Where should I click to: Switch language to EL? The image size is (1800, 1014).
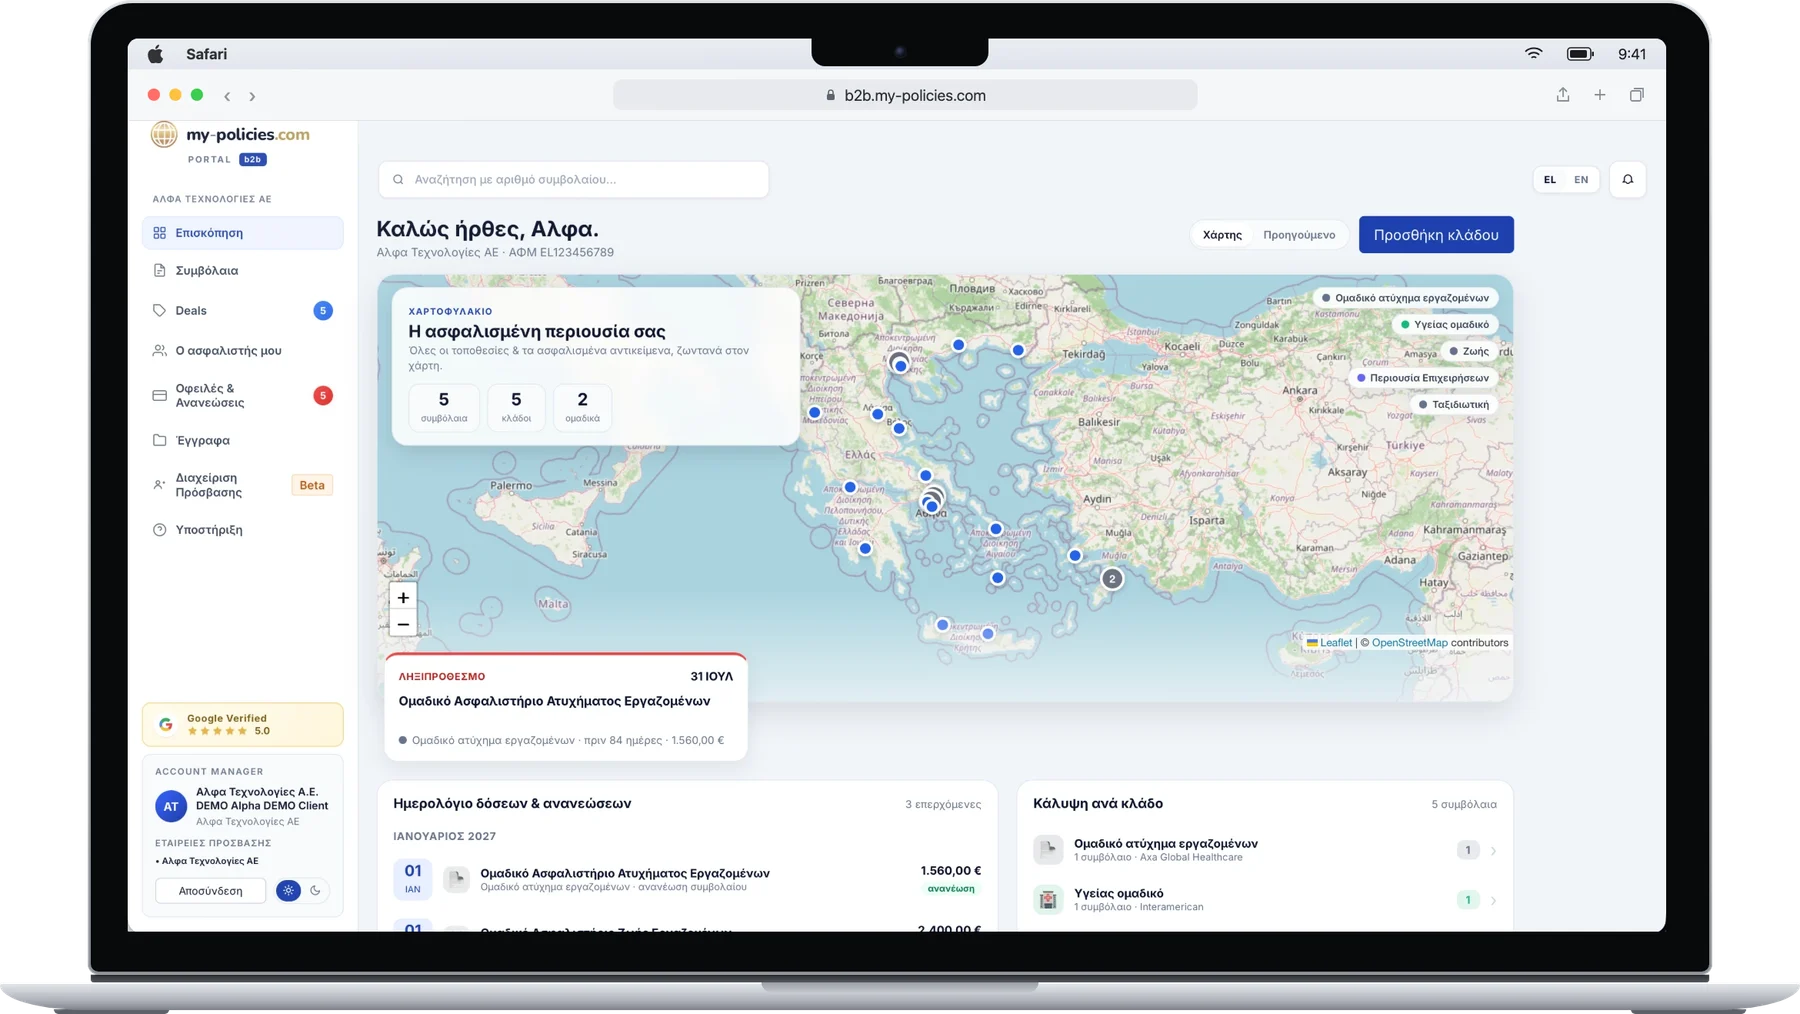[1550, 180]
